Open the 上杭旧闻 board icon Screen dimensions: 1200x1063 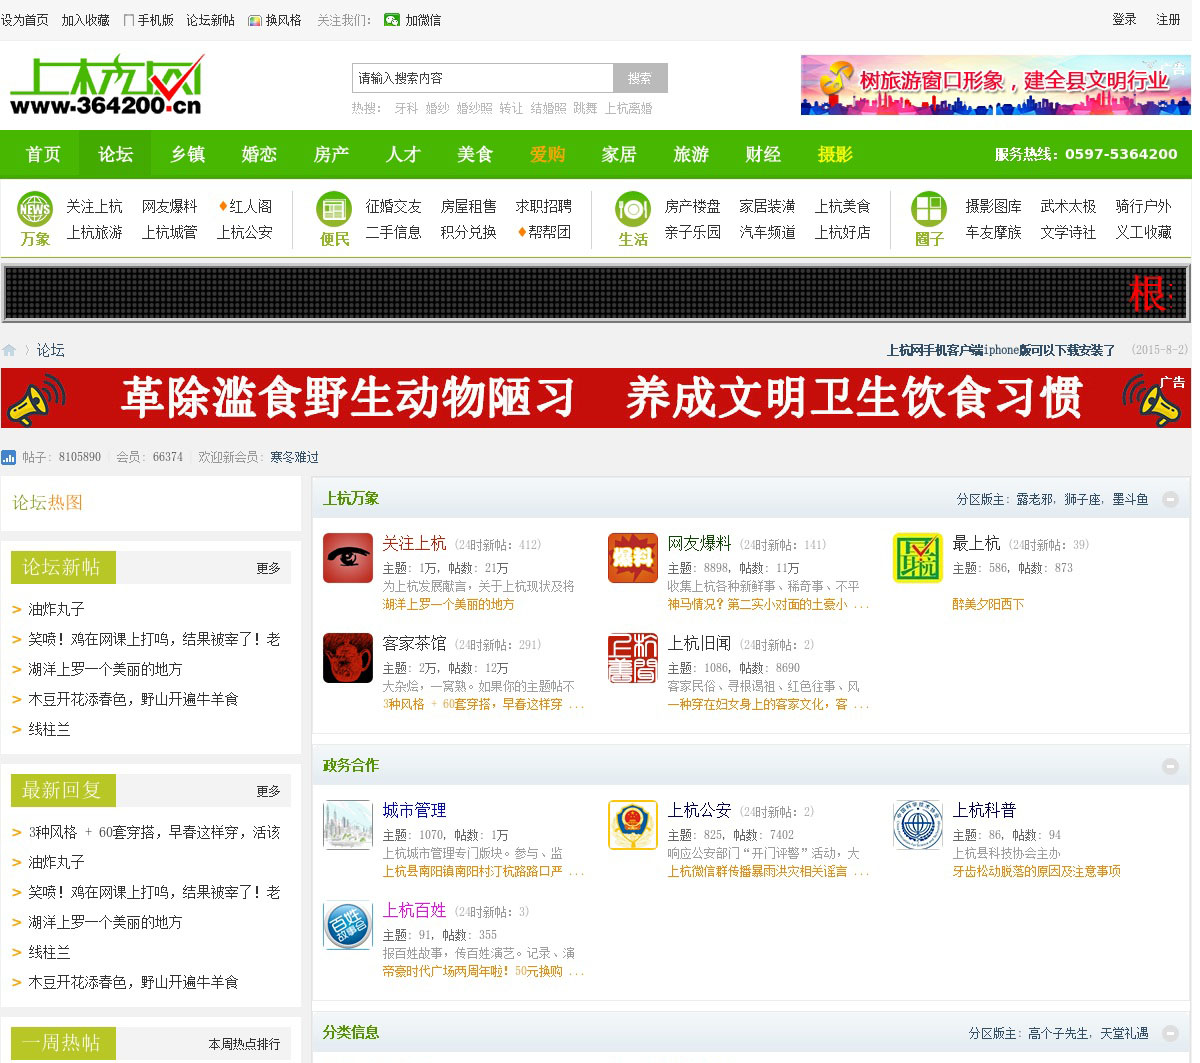tap(633, 658)
